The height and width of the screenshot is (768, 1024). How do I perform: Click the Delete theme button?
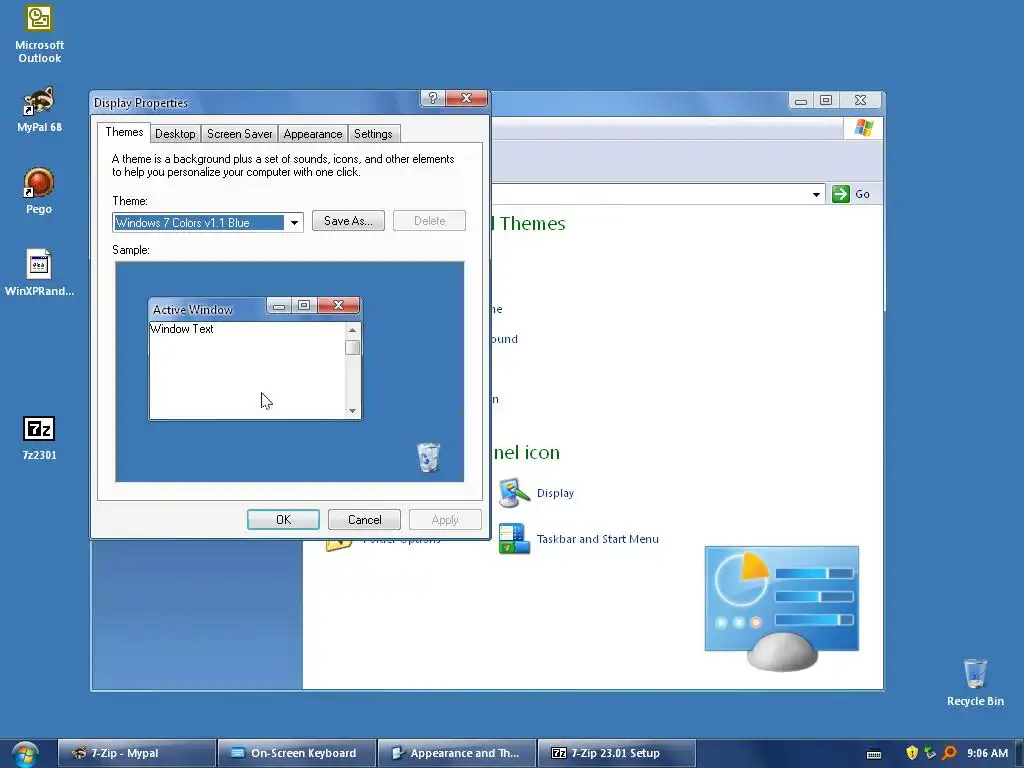pos(429,221)
